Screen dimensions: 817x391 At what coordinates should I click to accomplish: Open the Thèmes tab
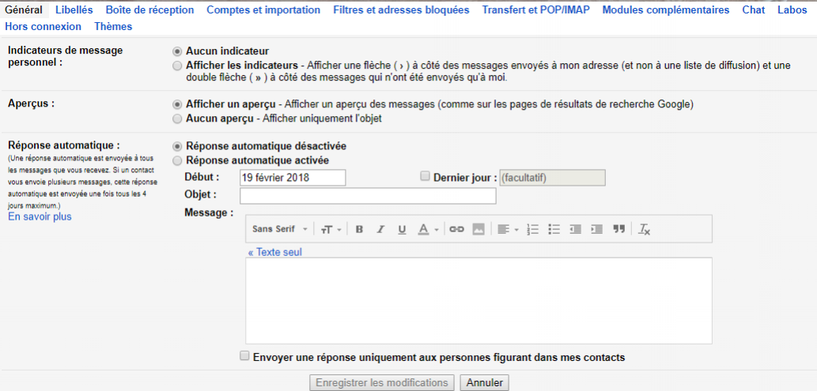tap(113, 27)
